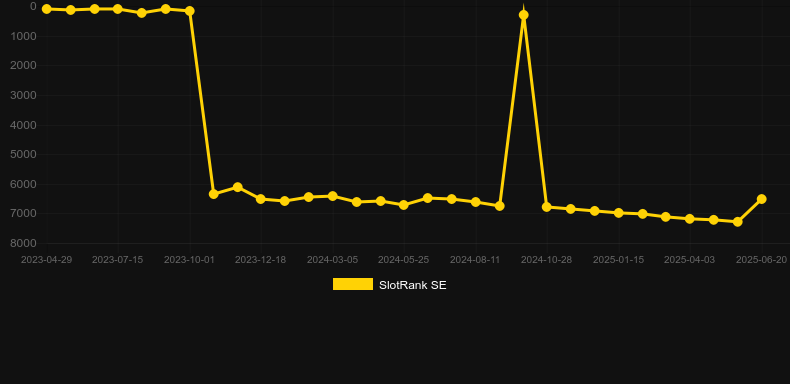Select the data point above the 2024-08-11 tick
Viewport: 790px width, 384px height.
(x=476, y=202)
